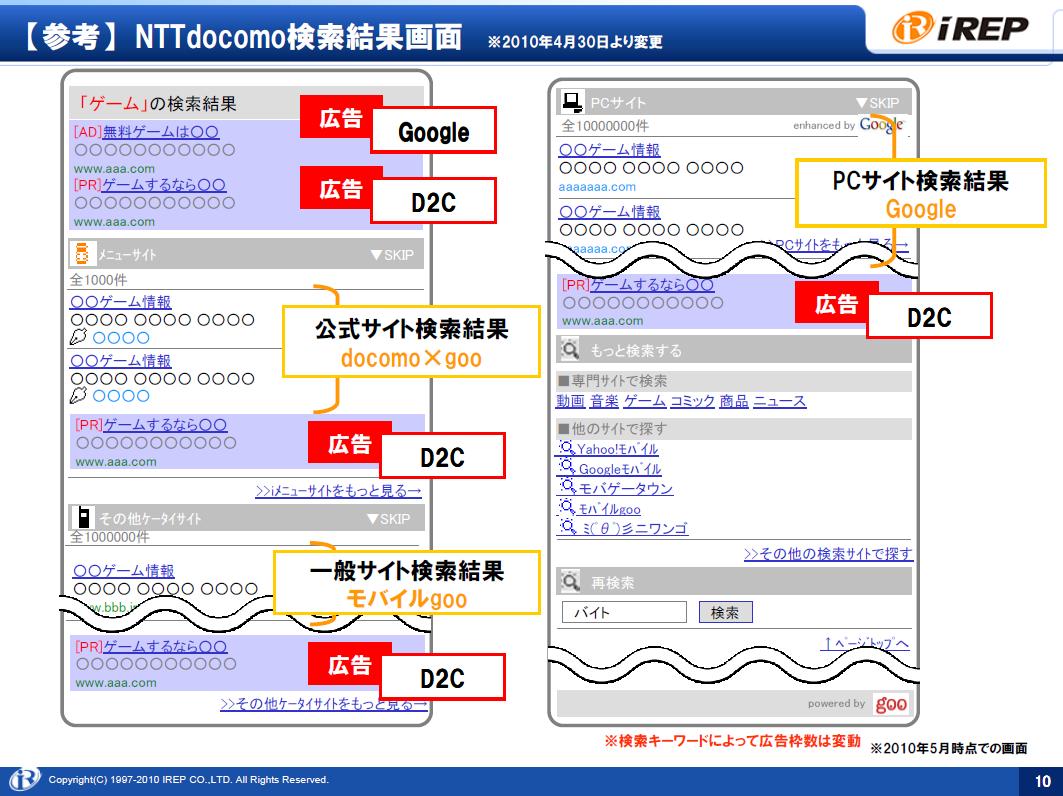Screen dimensions: 1063x796
Task: Click the iREP logo in header
Action: (959, 28)
